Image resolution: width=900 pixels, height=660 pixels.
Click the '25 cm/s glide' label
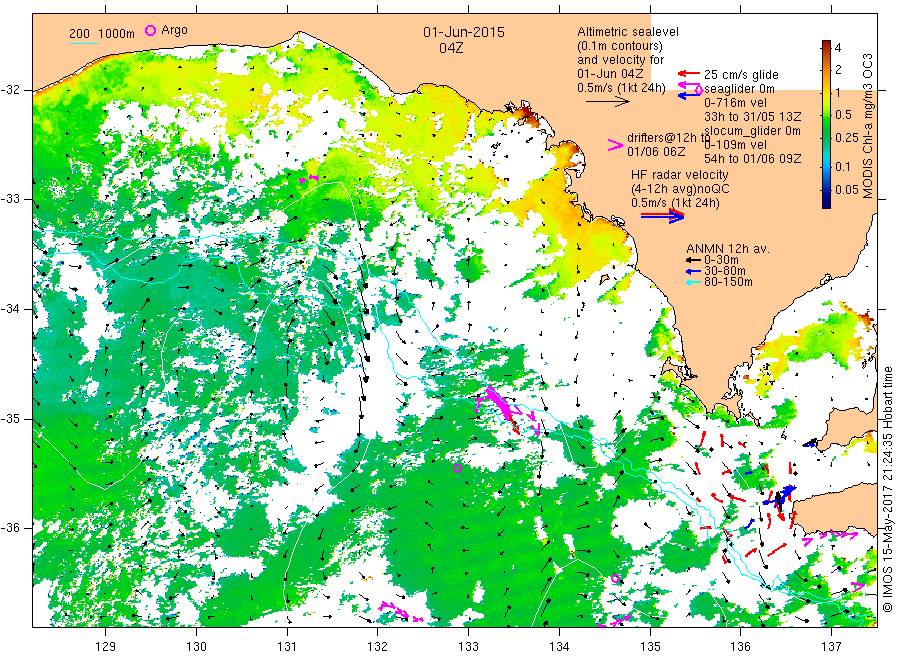tap(741, 75)
